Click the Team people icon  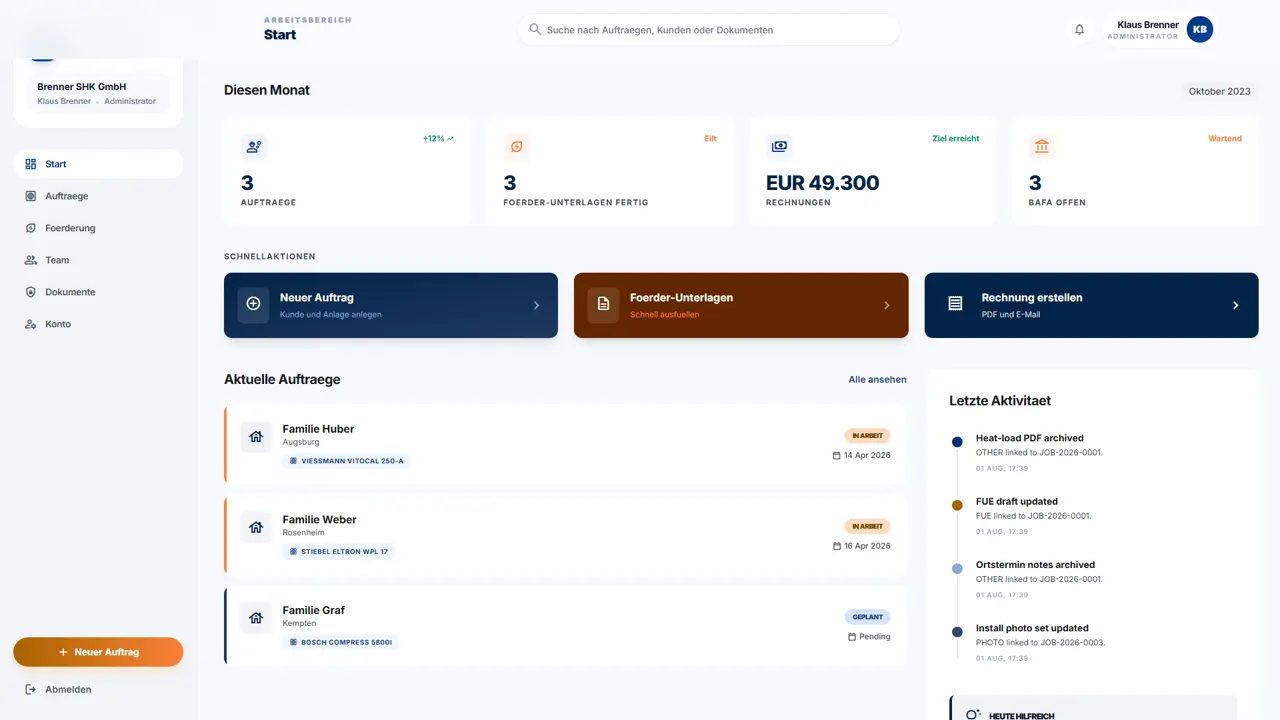tap(30, 260)
